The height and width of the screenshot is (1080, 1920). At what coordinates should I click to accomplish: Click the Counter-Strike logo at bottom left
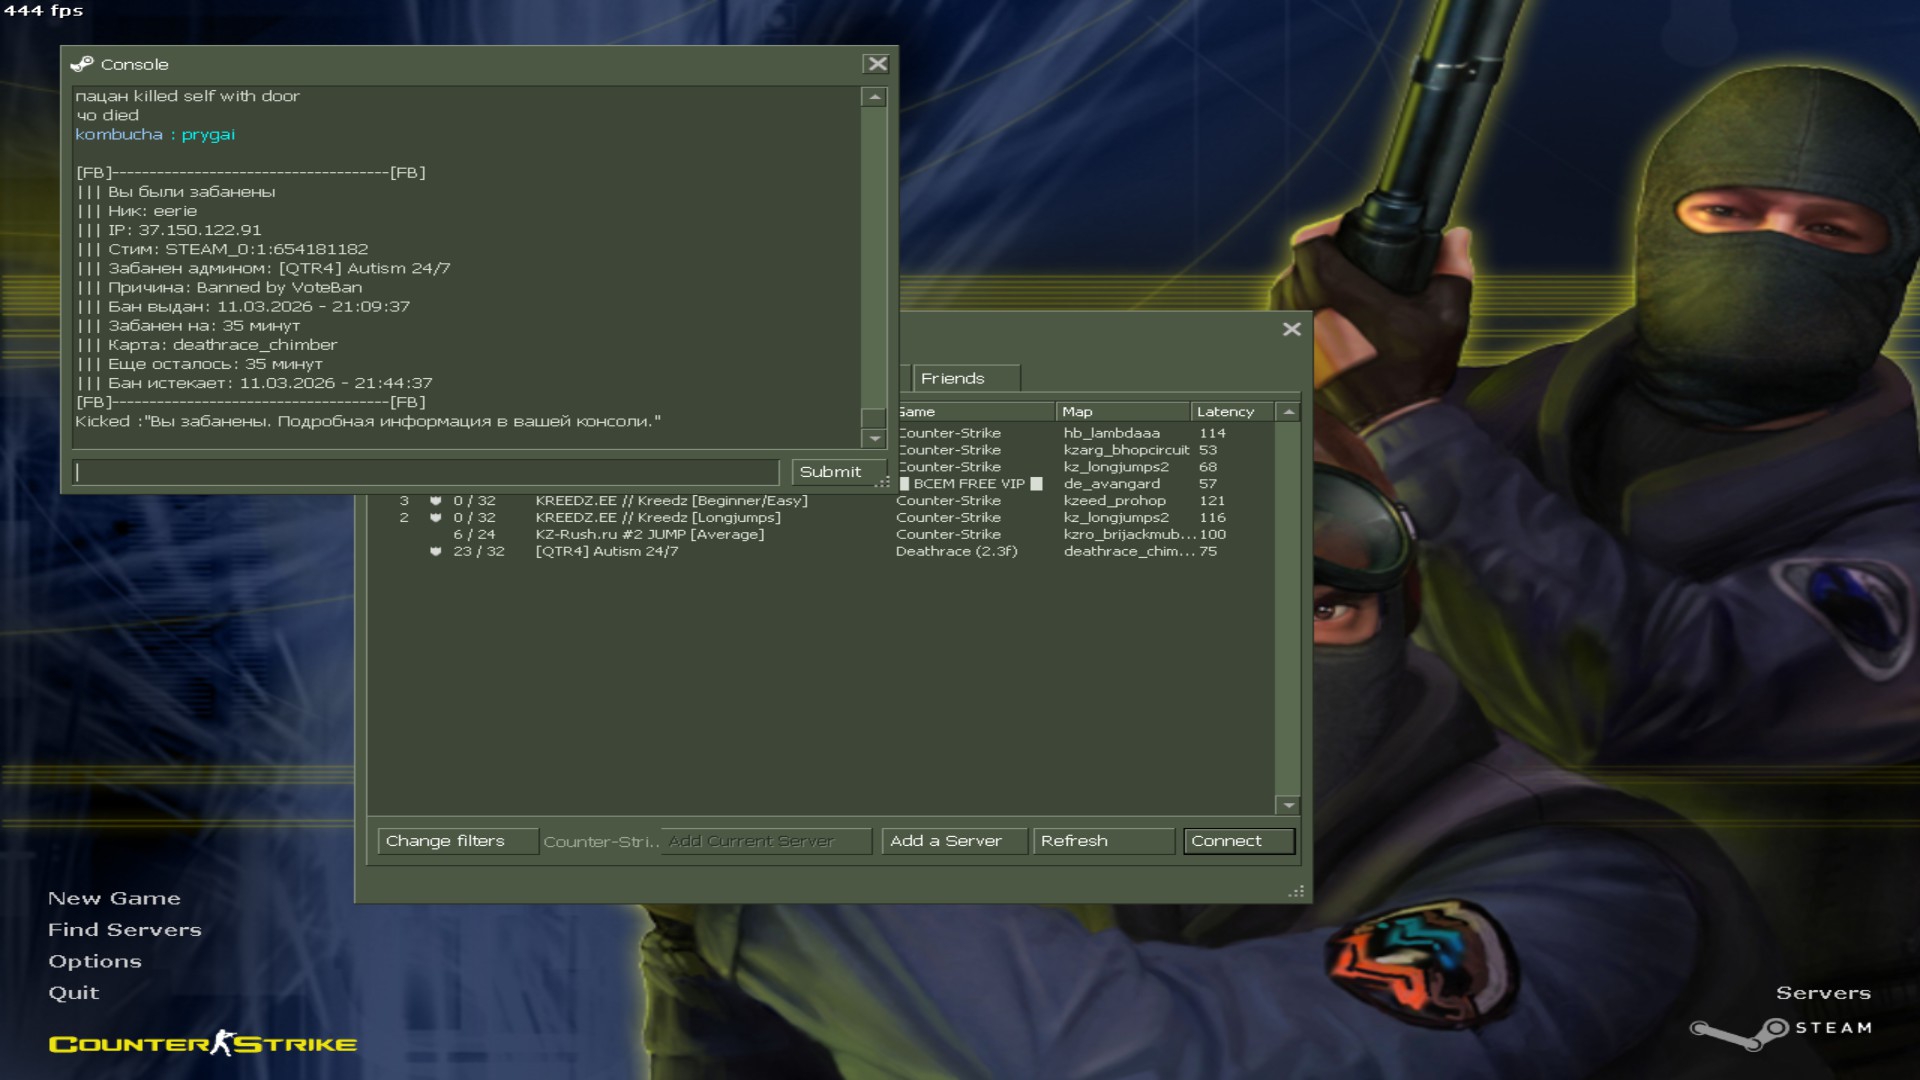[x=203, y=1044]
